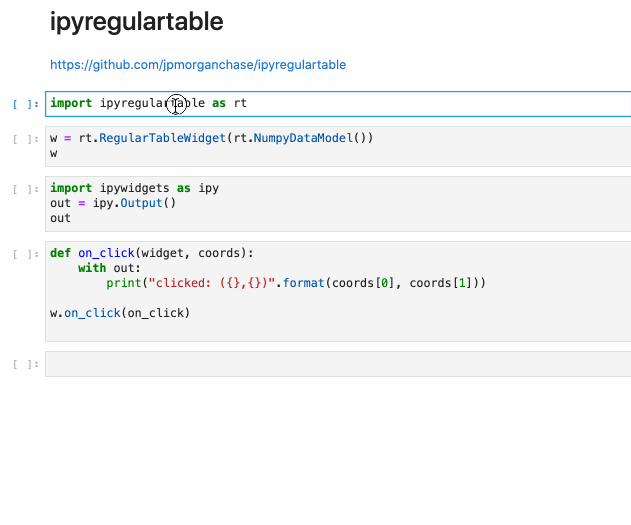Focus the import ipyregulartable code cell

pos(400,103)
